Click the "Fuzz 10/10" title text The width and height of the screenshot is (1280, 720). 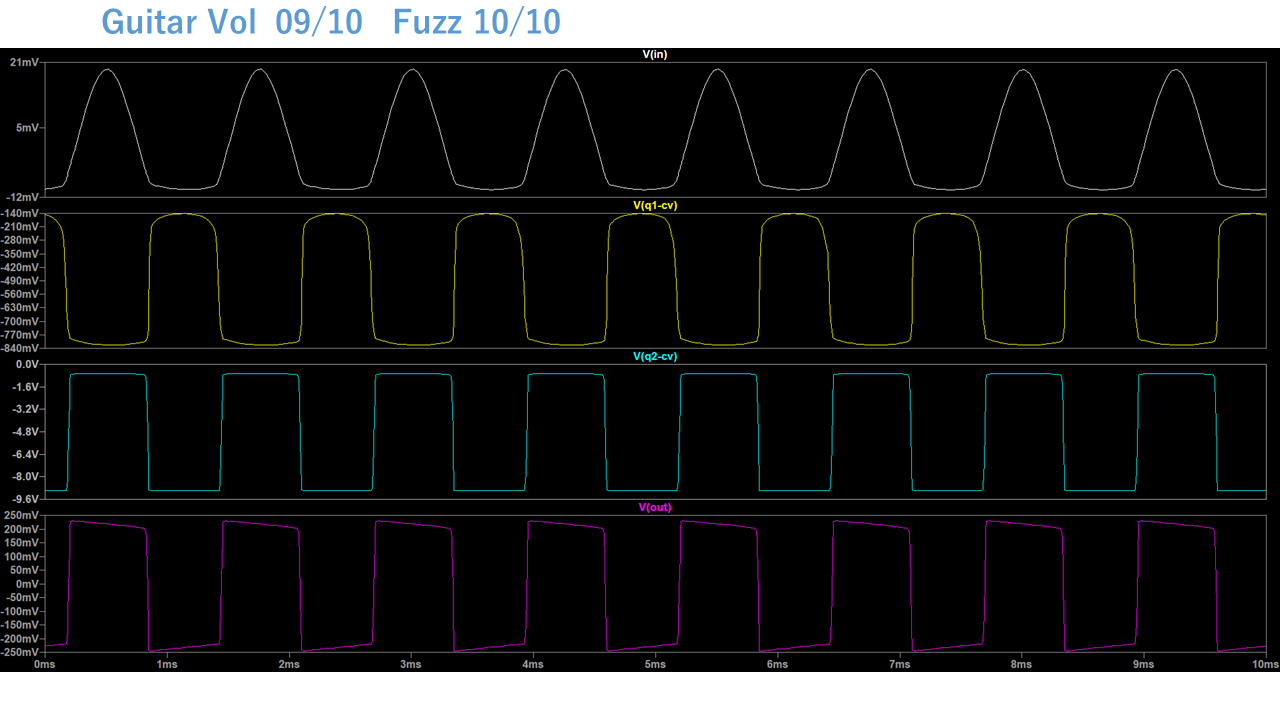click(476, 22)
